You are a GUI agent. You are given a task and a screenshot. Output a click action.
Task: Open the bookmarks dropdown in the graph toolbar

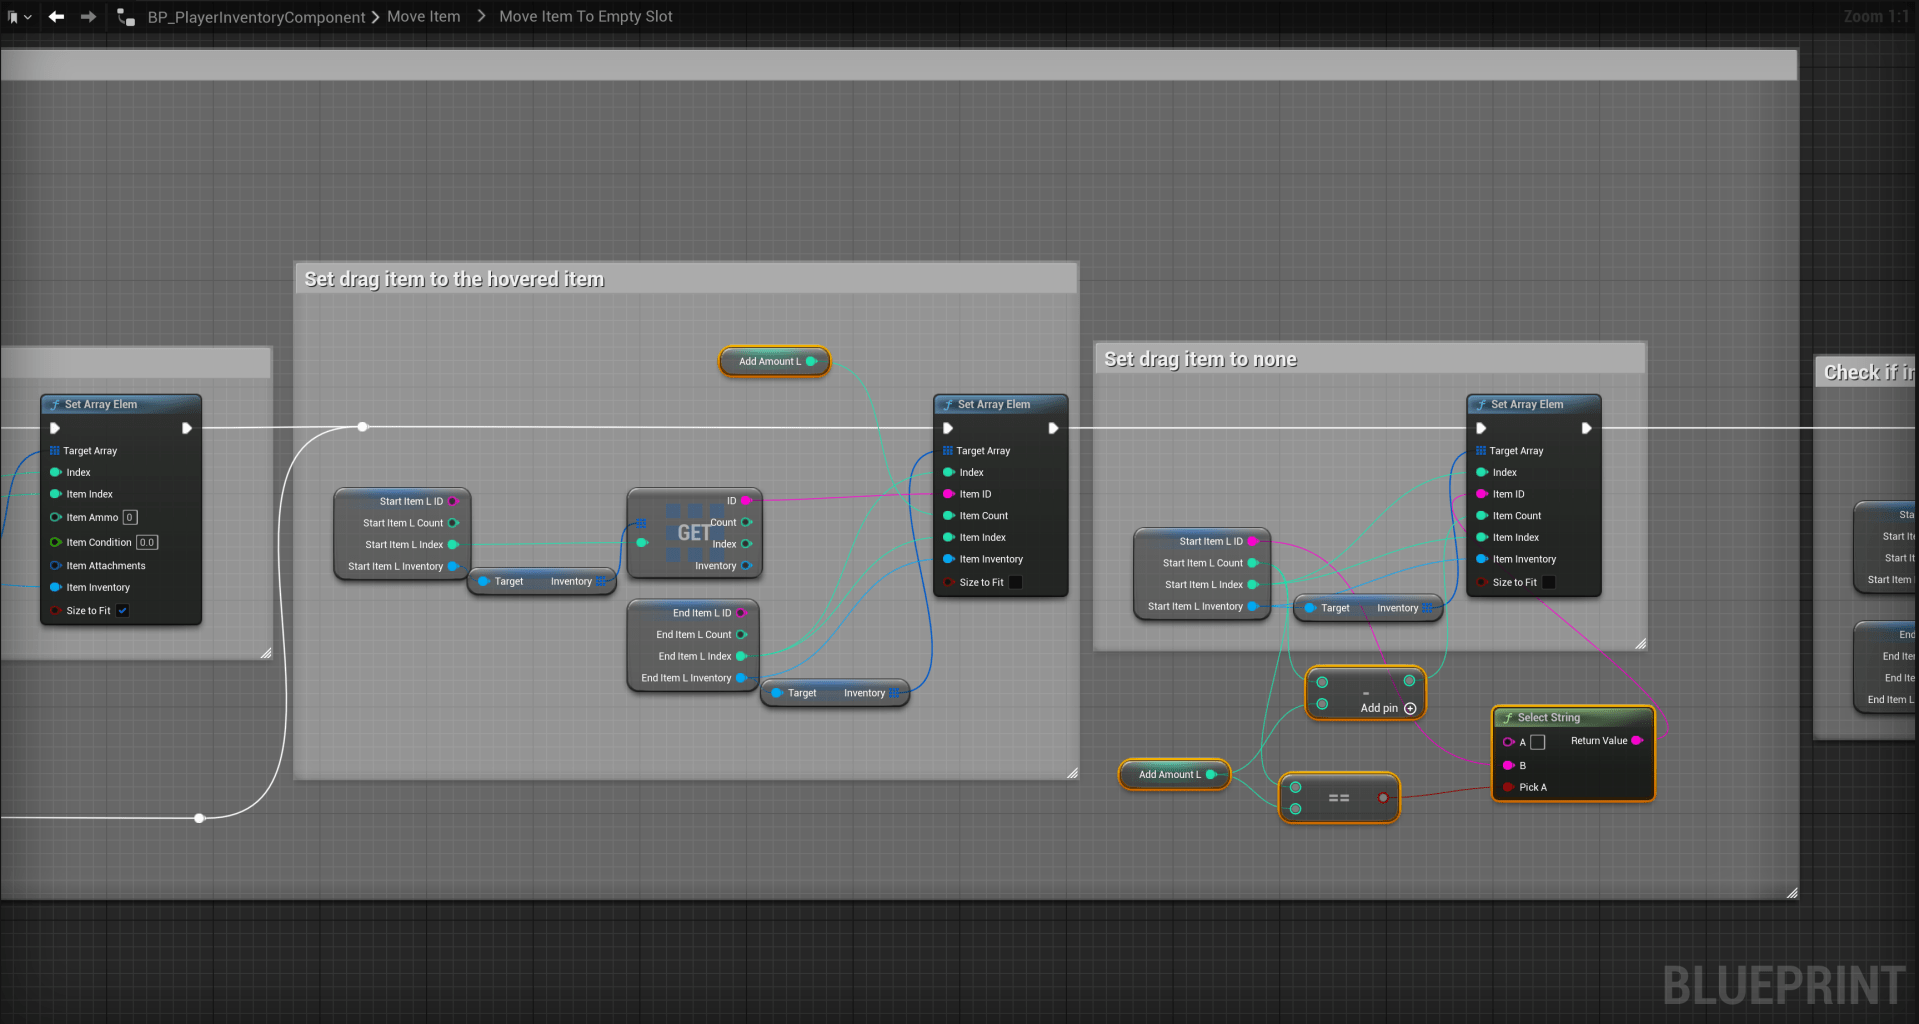click(19, 17)
